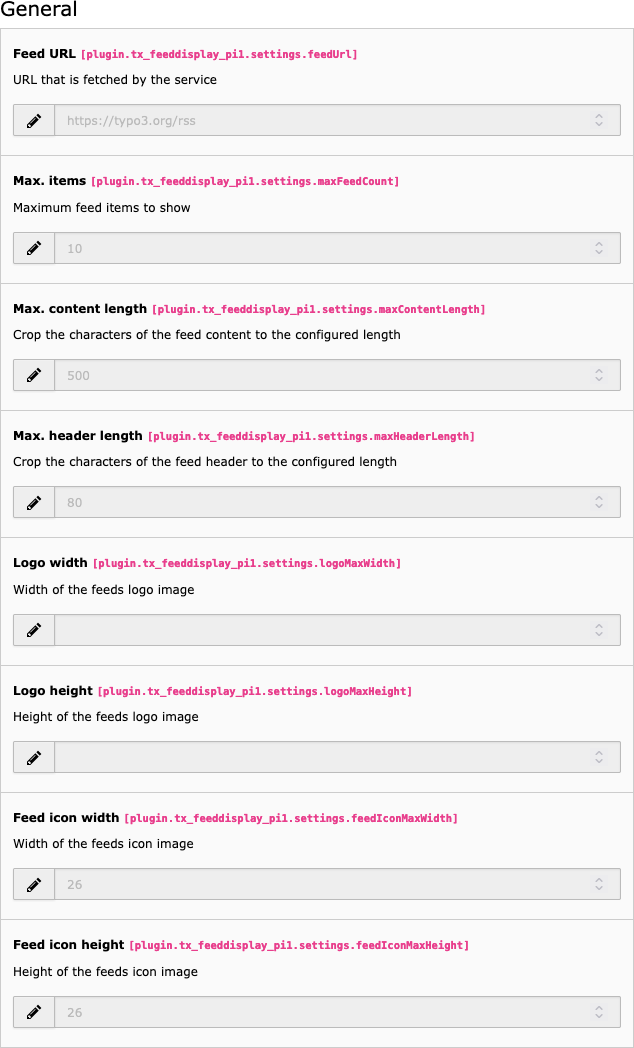Viewport: 634px width, 1048px height.
Task: Click the Max. content length field showing 500
Action: [x=320, y=375]
